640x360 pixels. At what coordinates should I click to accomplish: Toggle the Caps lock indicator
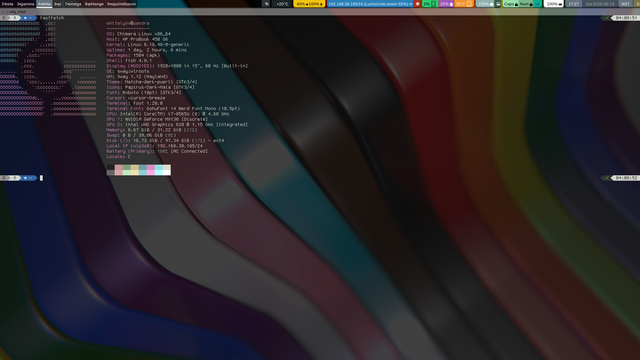coord(511,4)
